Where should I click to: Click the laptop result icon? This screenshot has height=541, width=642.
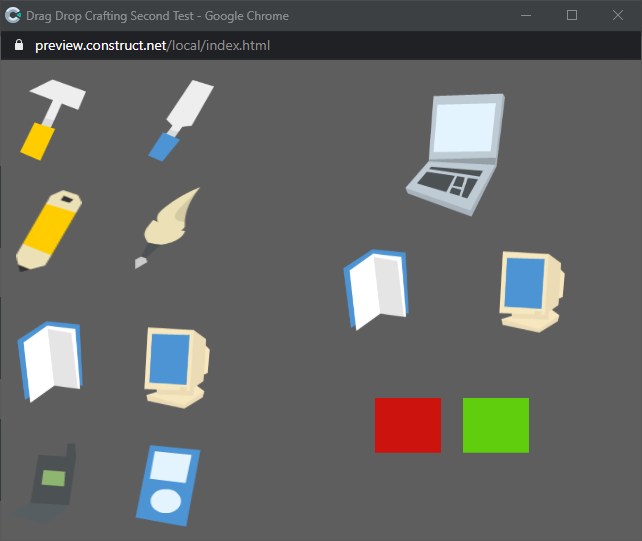(455, 154)
